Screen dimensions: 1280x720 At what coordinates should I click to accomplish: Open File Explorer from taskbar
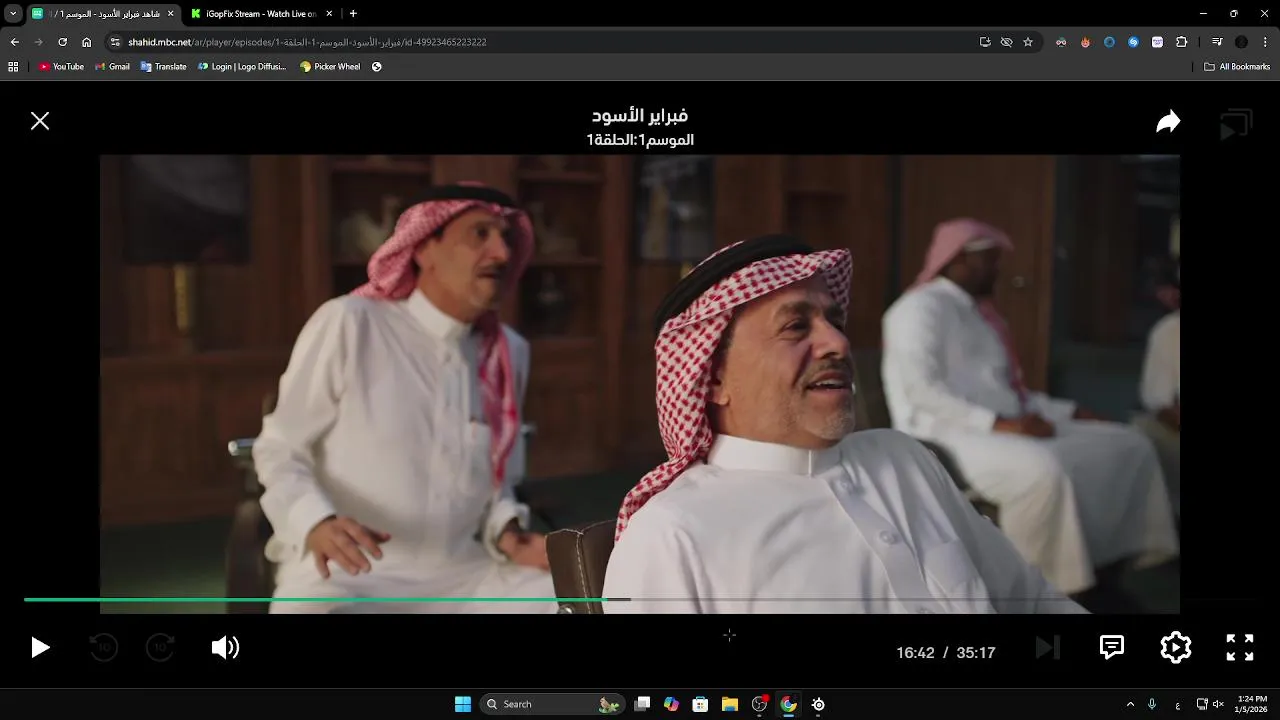tap(730, 704)
